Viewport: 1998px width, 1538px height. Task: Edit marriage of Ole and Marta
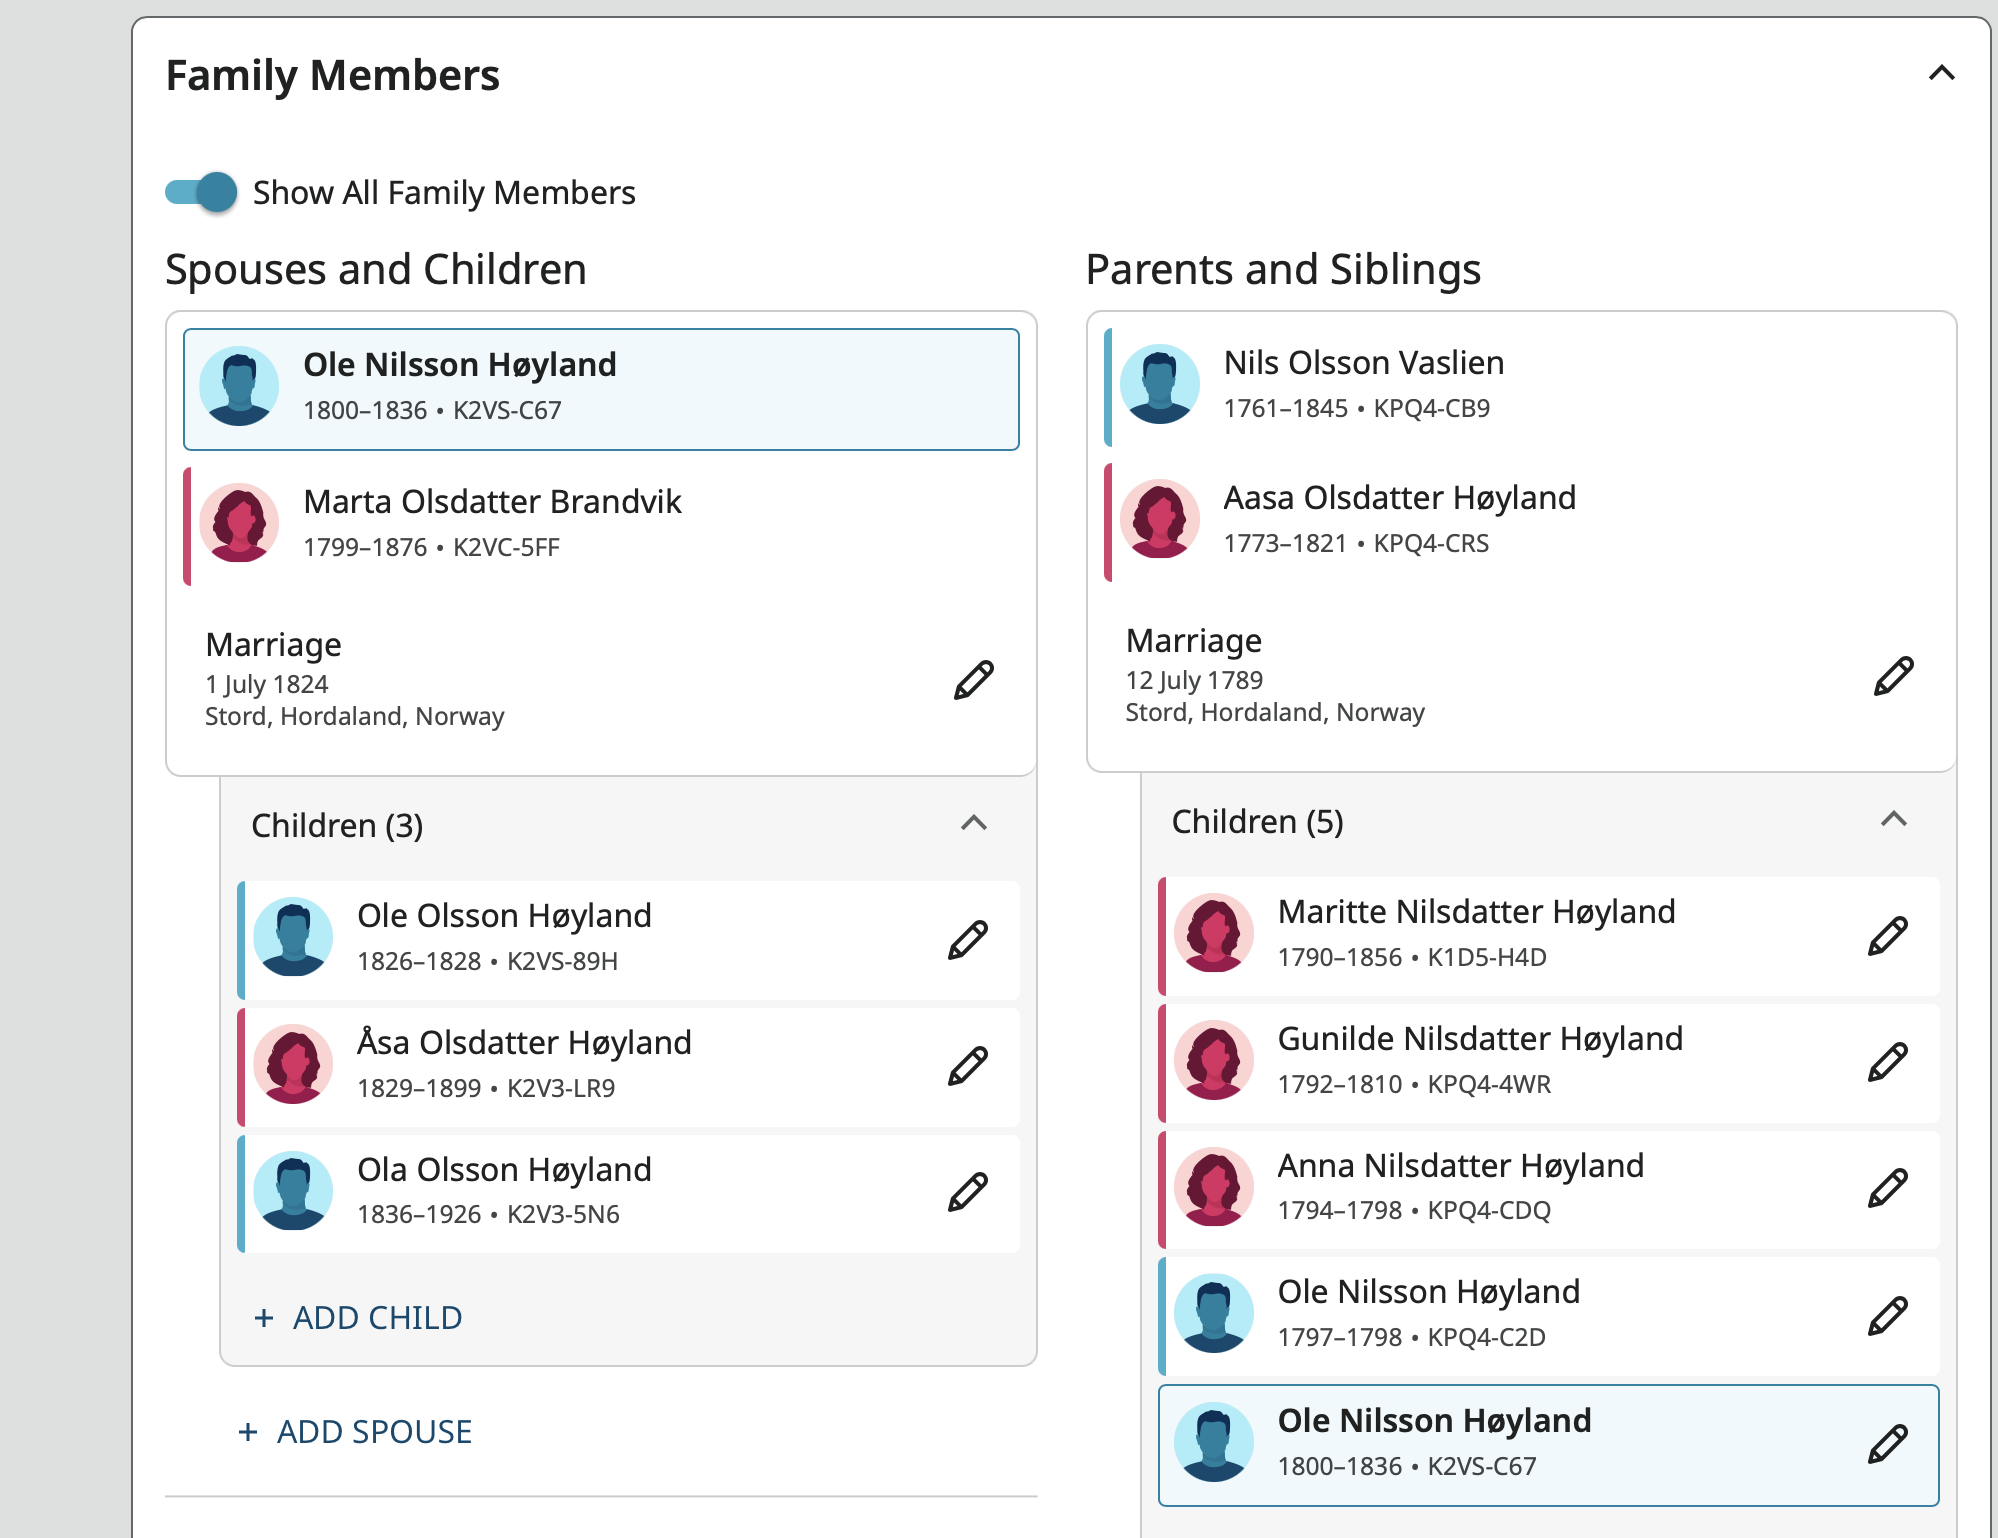(x=973, y=680)
